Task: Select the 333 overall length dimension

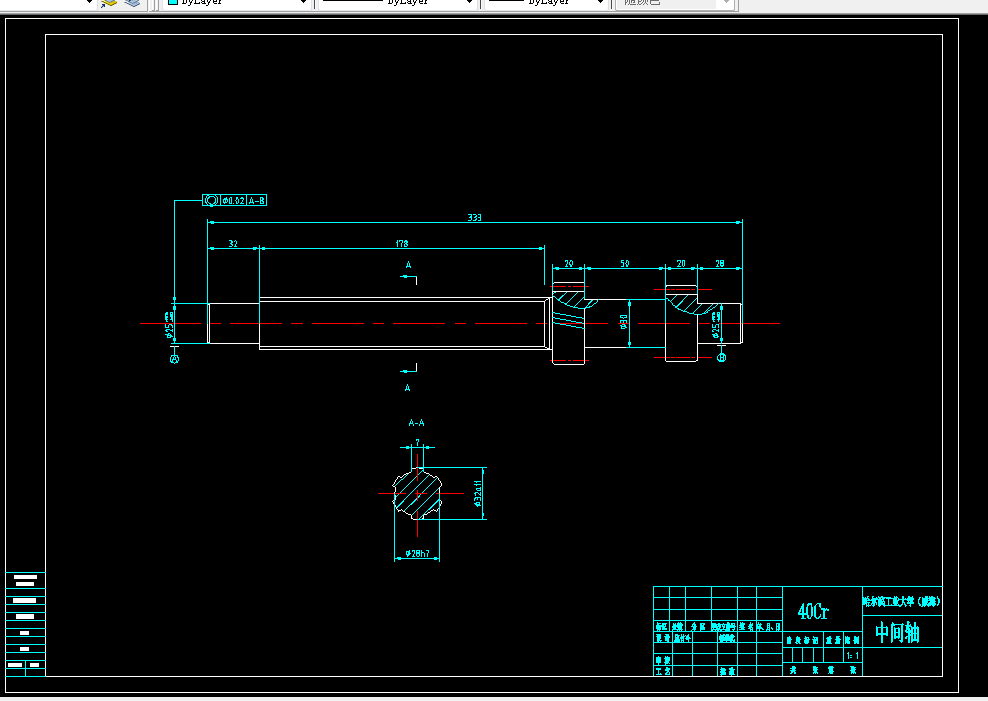Action: tap(474, 217)
